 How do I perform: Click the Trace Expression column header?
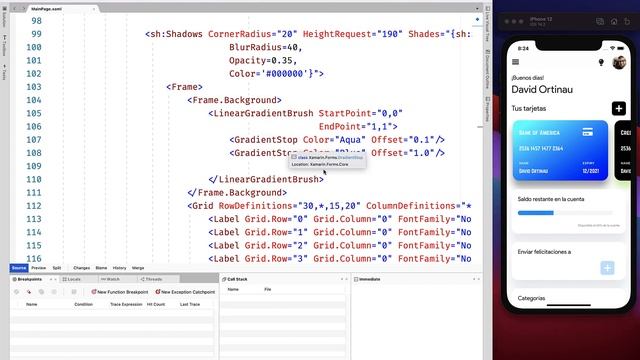[126, 304]
